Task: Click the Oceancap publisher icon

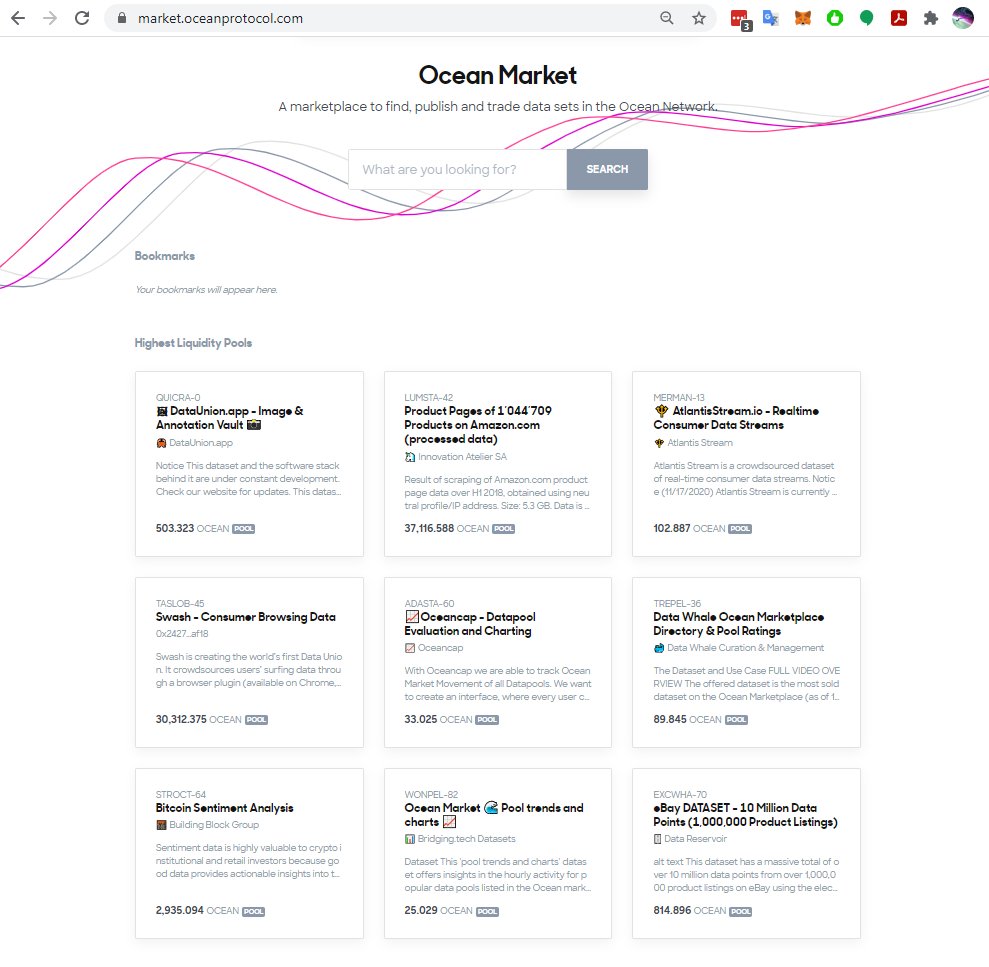Action: pos(410,648)
